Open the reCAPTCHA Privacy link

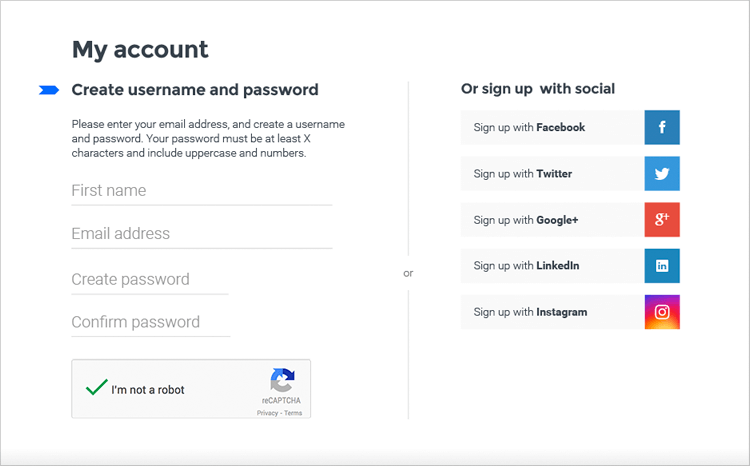point(266,413)
